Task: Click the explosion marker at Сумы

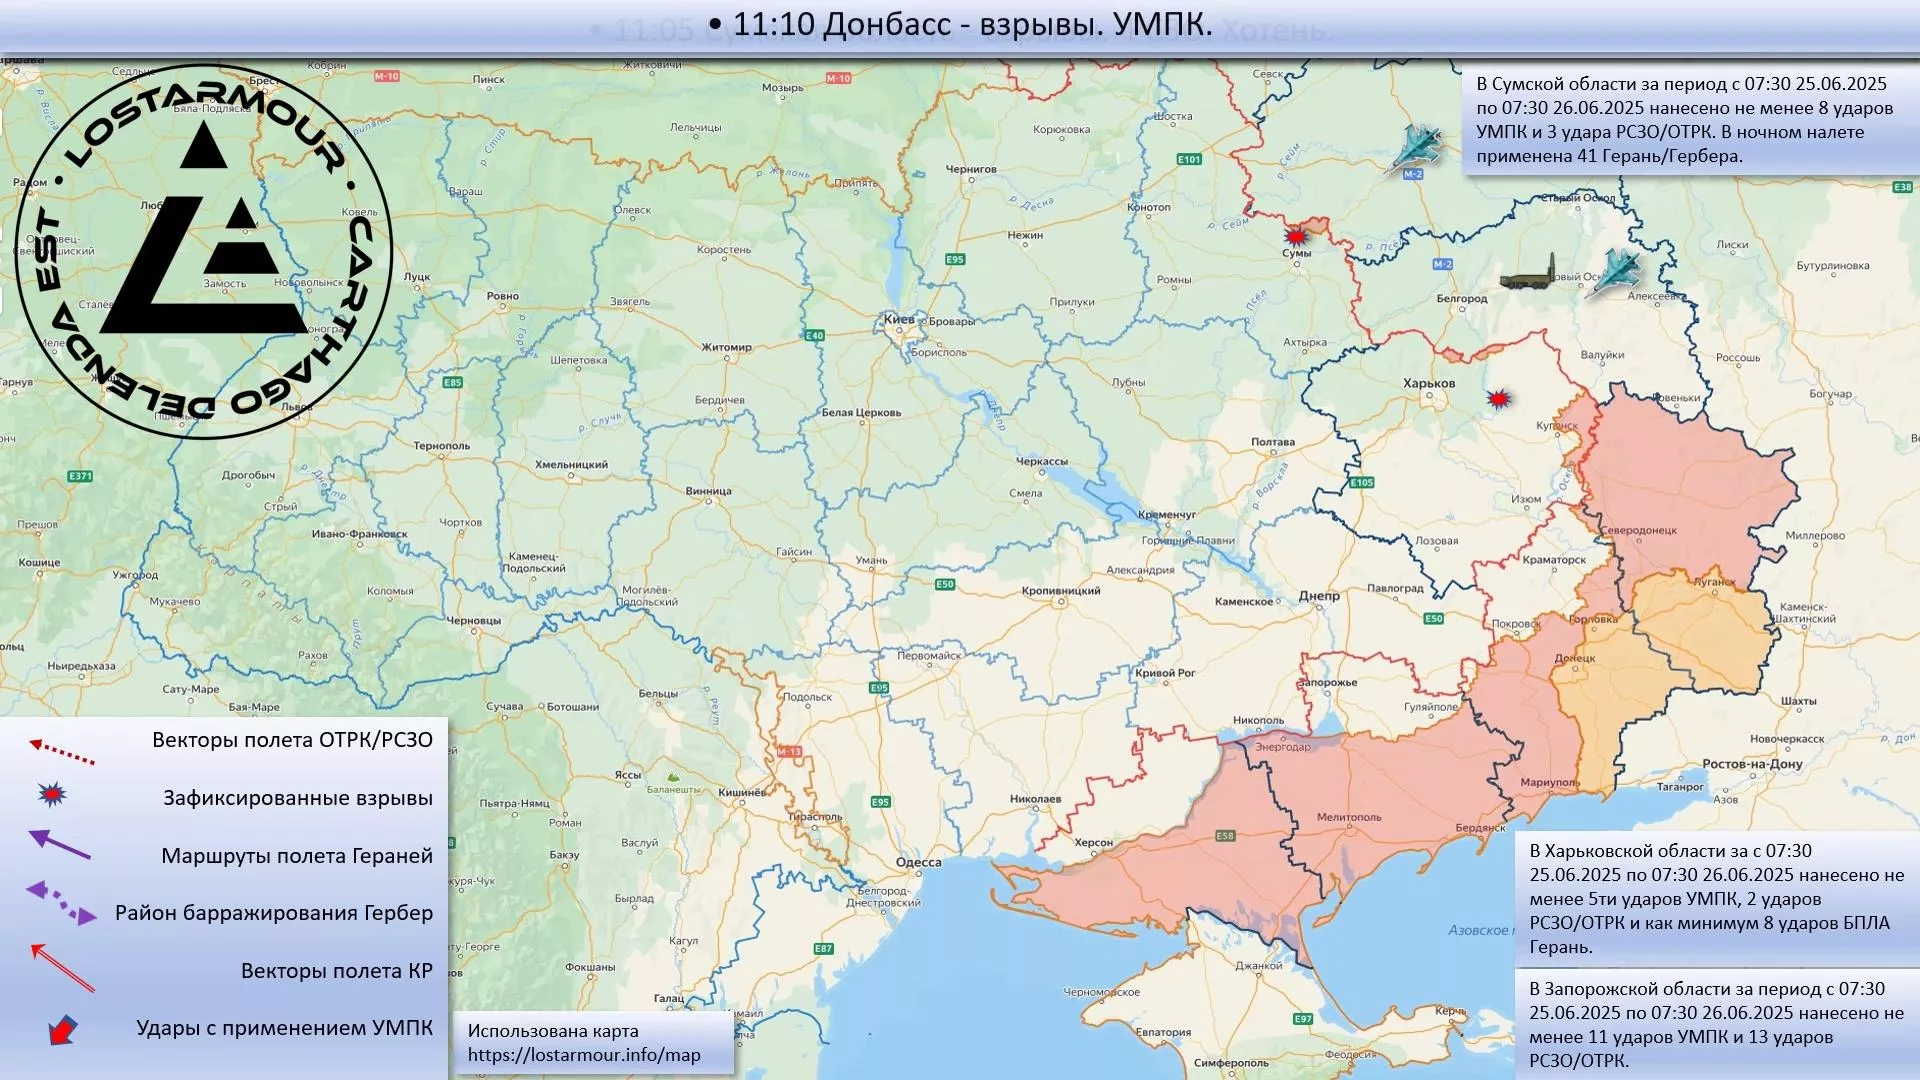Action: pos(1296,237)
